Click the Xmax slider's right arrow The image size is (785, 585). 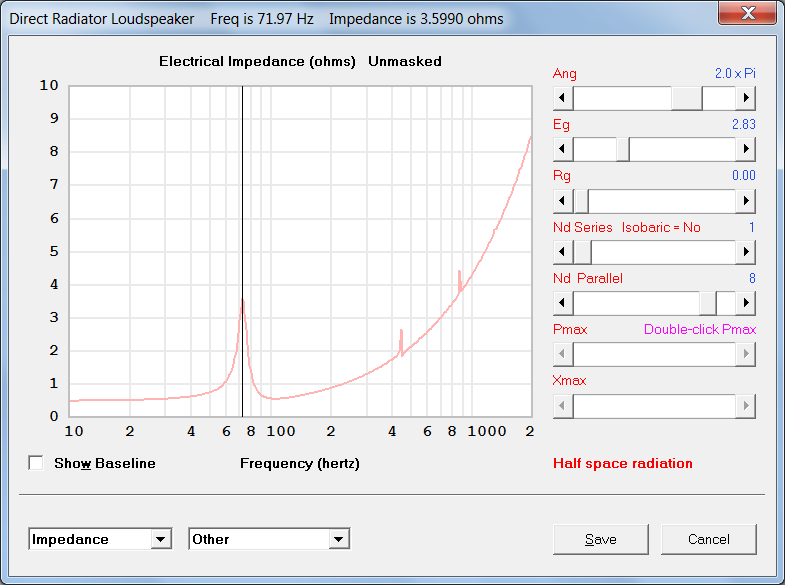pos(745,405)
